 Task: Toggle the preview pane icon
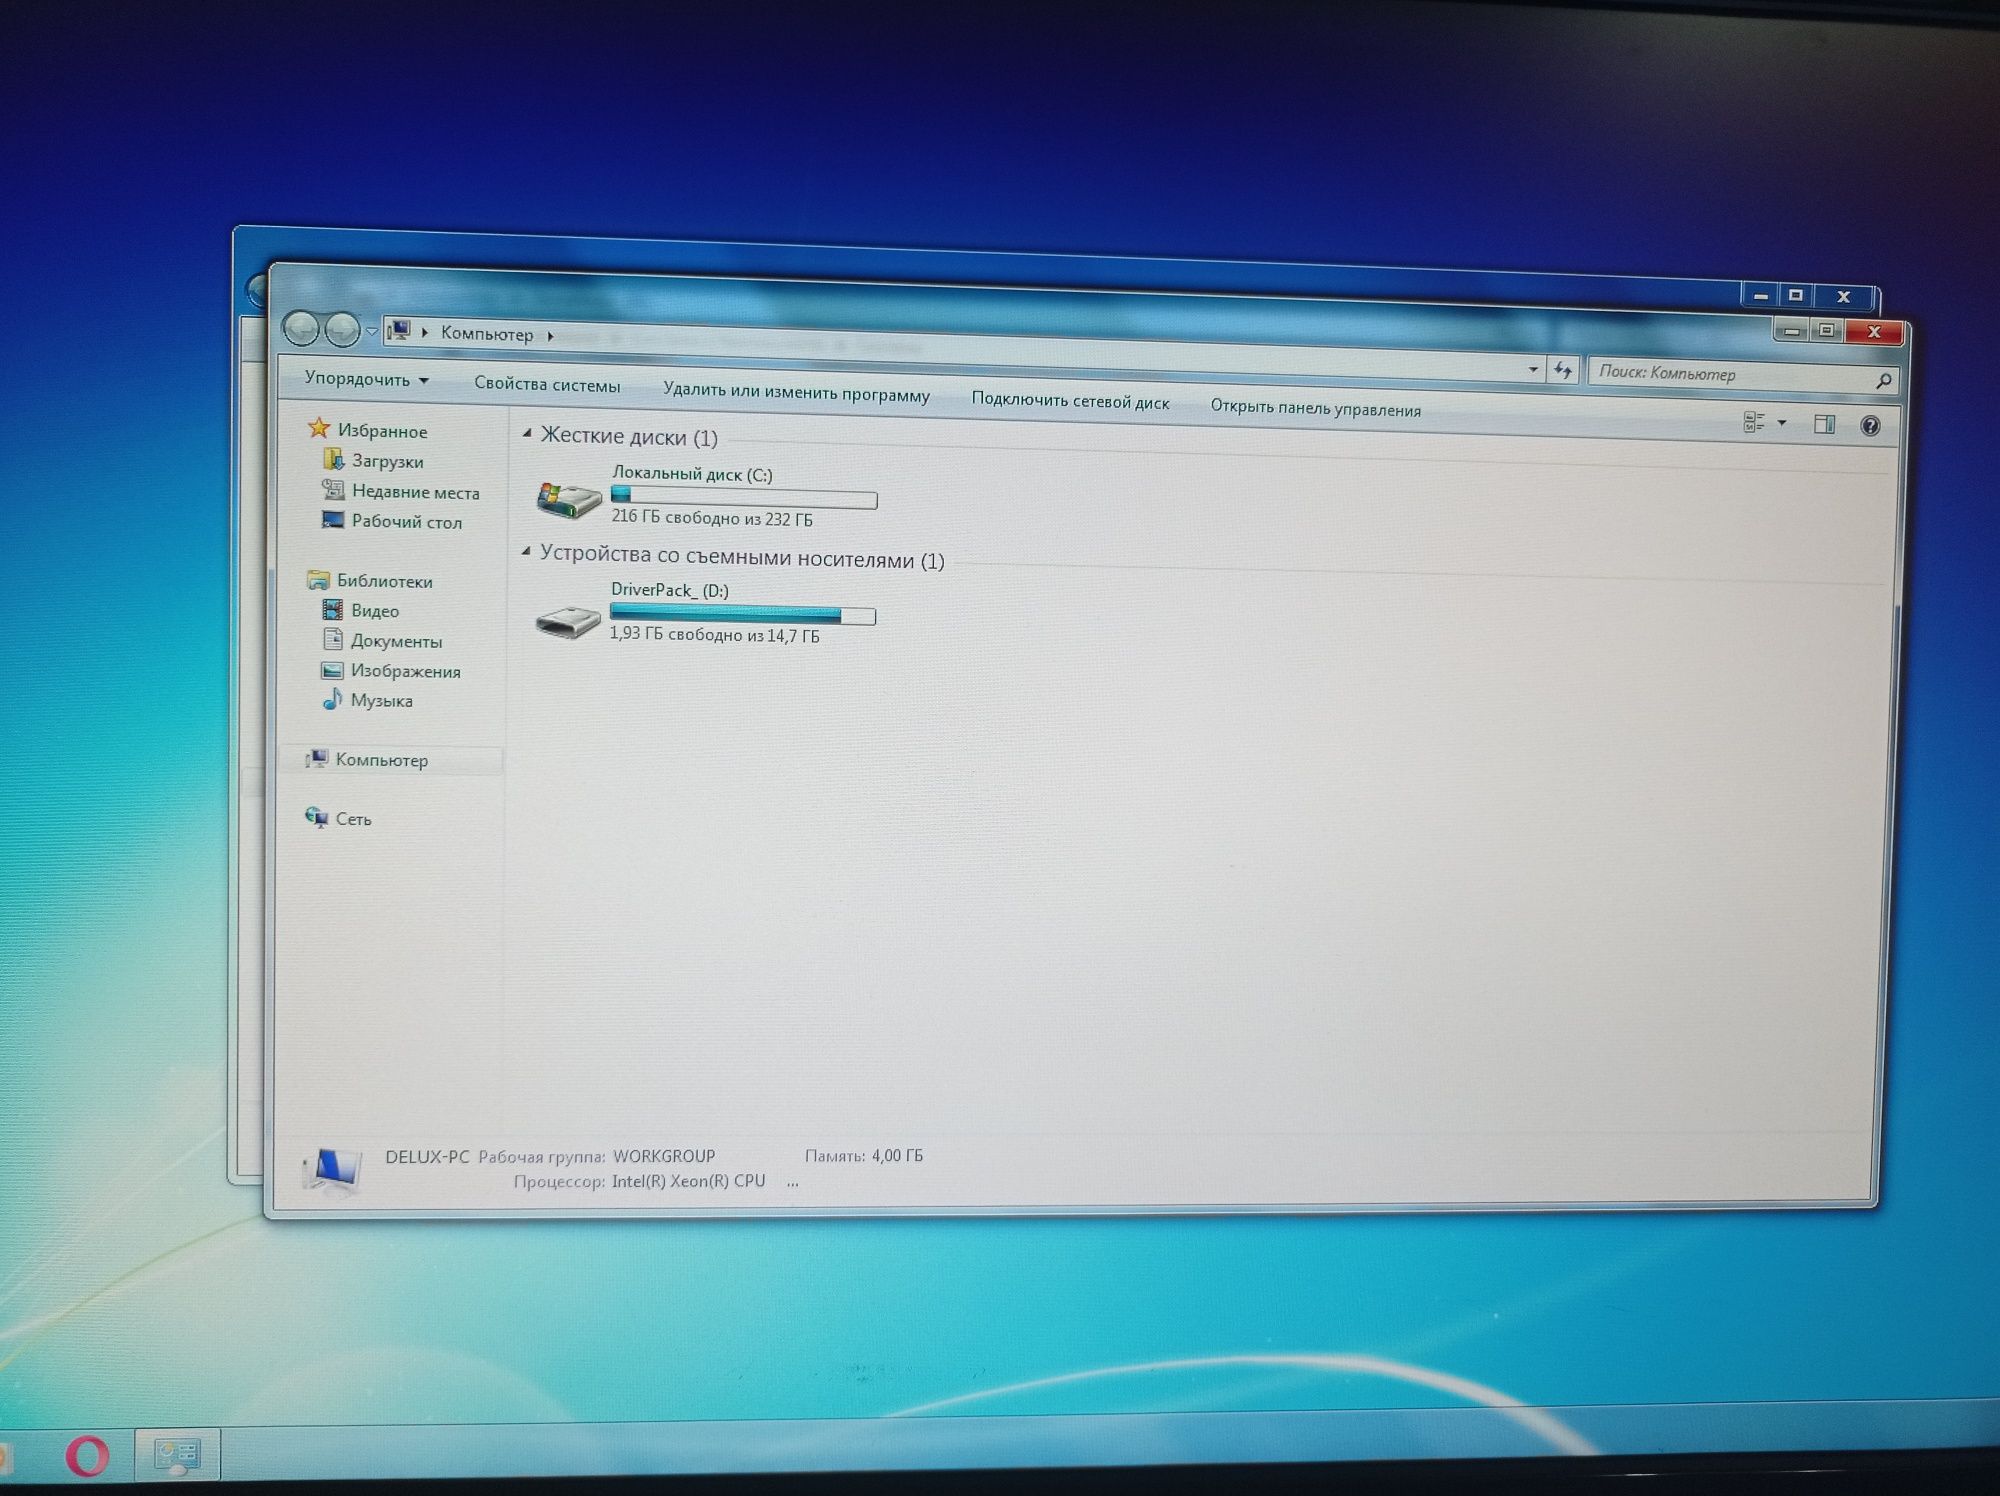coord(1824,424)
